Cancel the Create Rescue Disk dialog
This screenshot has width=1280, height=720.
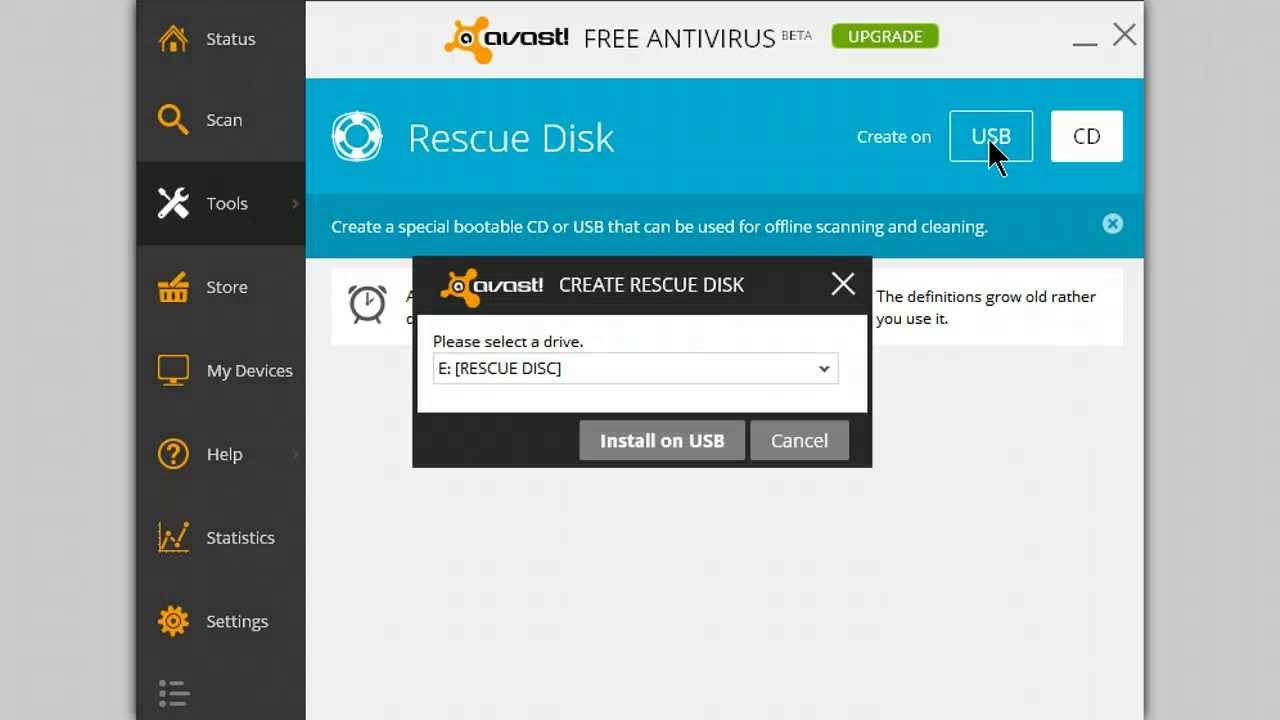799,440
